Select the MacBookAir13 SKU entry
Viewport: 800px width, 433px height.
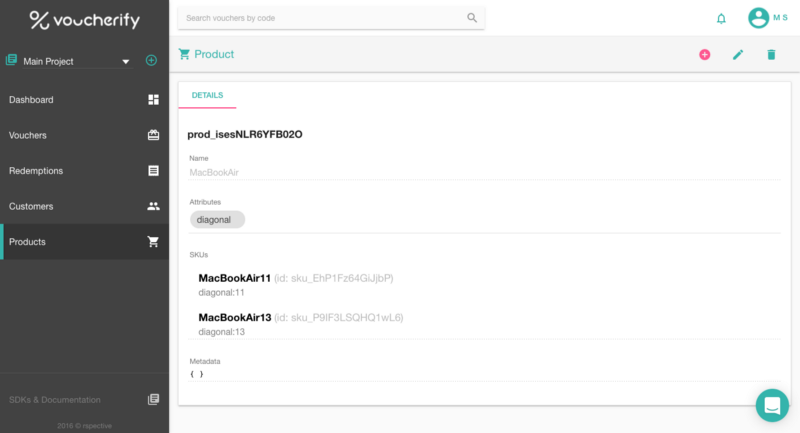(235, 317)
